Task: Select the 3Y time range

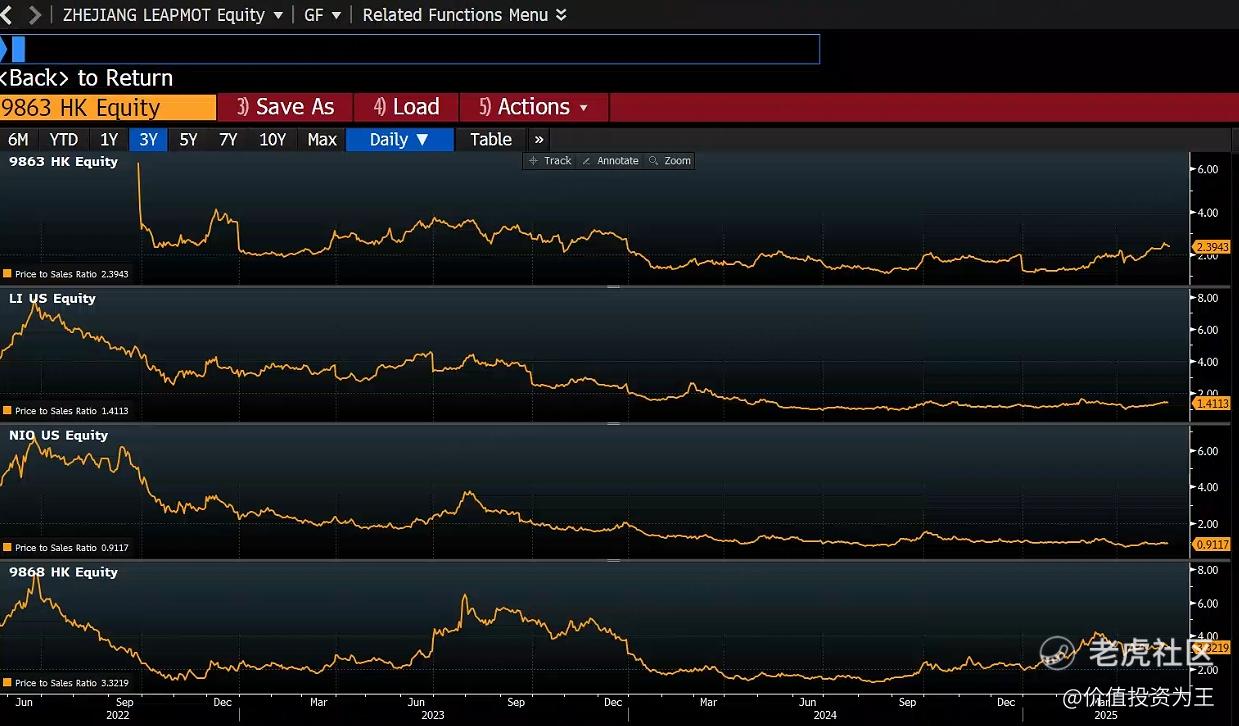Action: (x=148, y=140)
